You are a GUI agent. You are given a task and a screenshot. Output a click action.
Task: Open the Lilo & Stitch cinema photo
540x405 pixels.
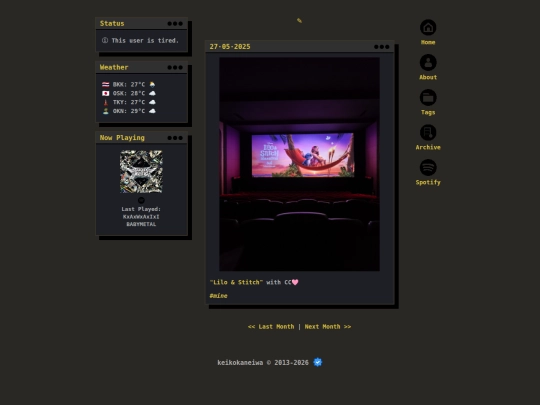coord(300,164)
